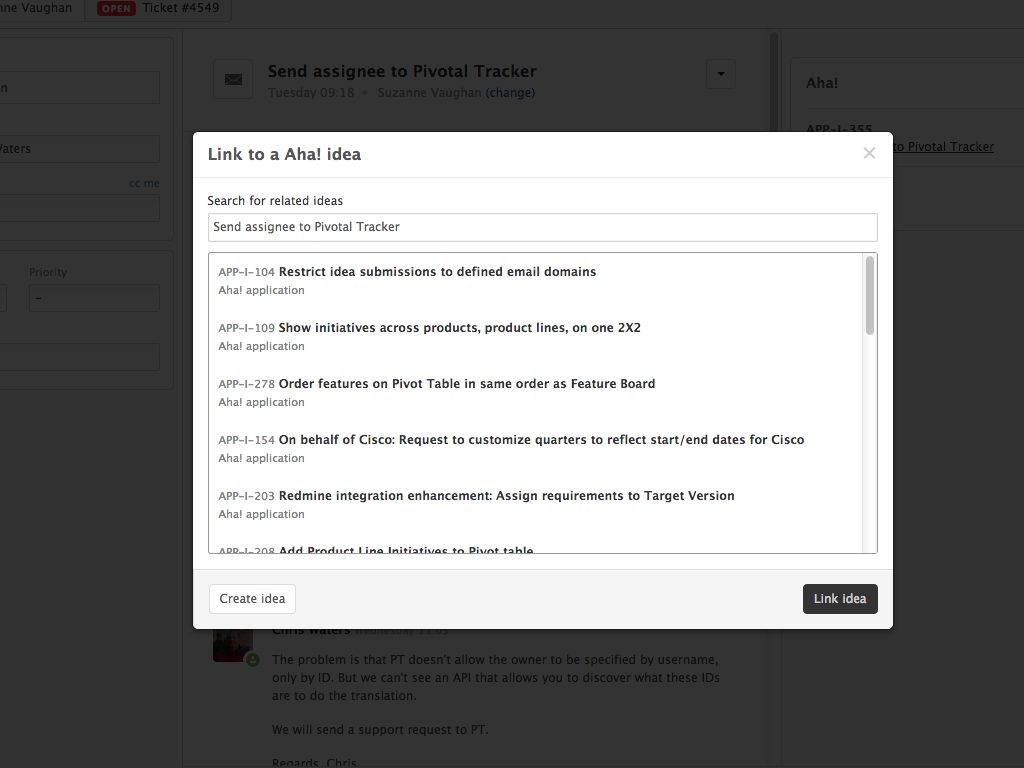Click the Search for related ideas field
Image resolution: width=1024 pixels, height=768 pixels.
[x=542, y=227]
